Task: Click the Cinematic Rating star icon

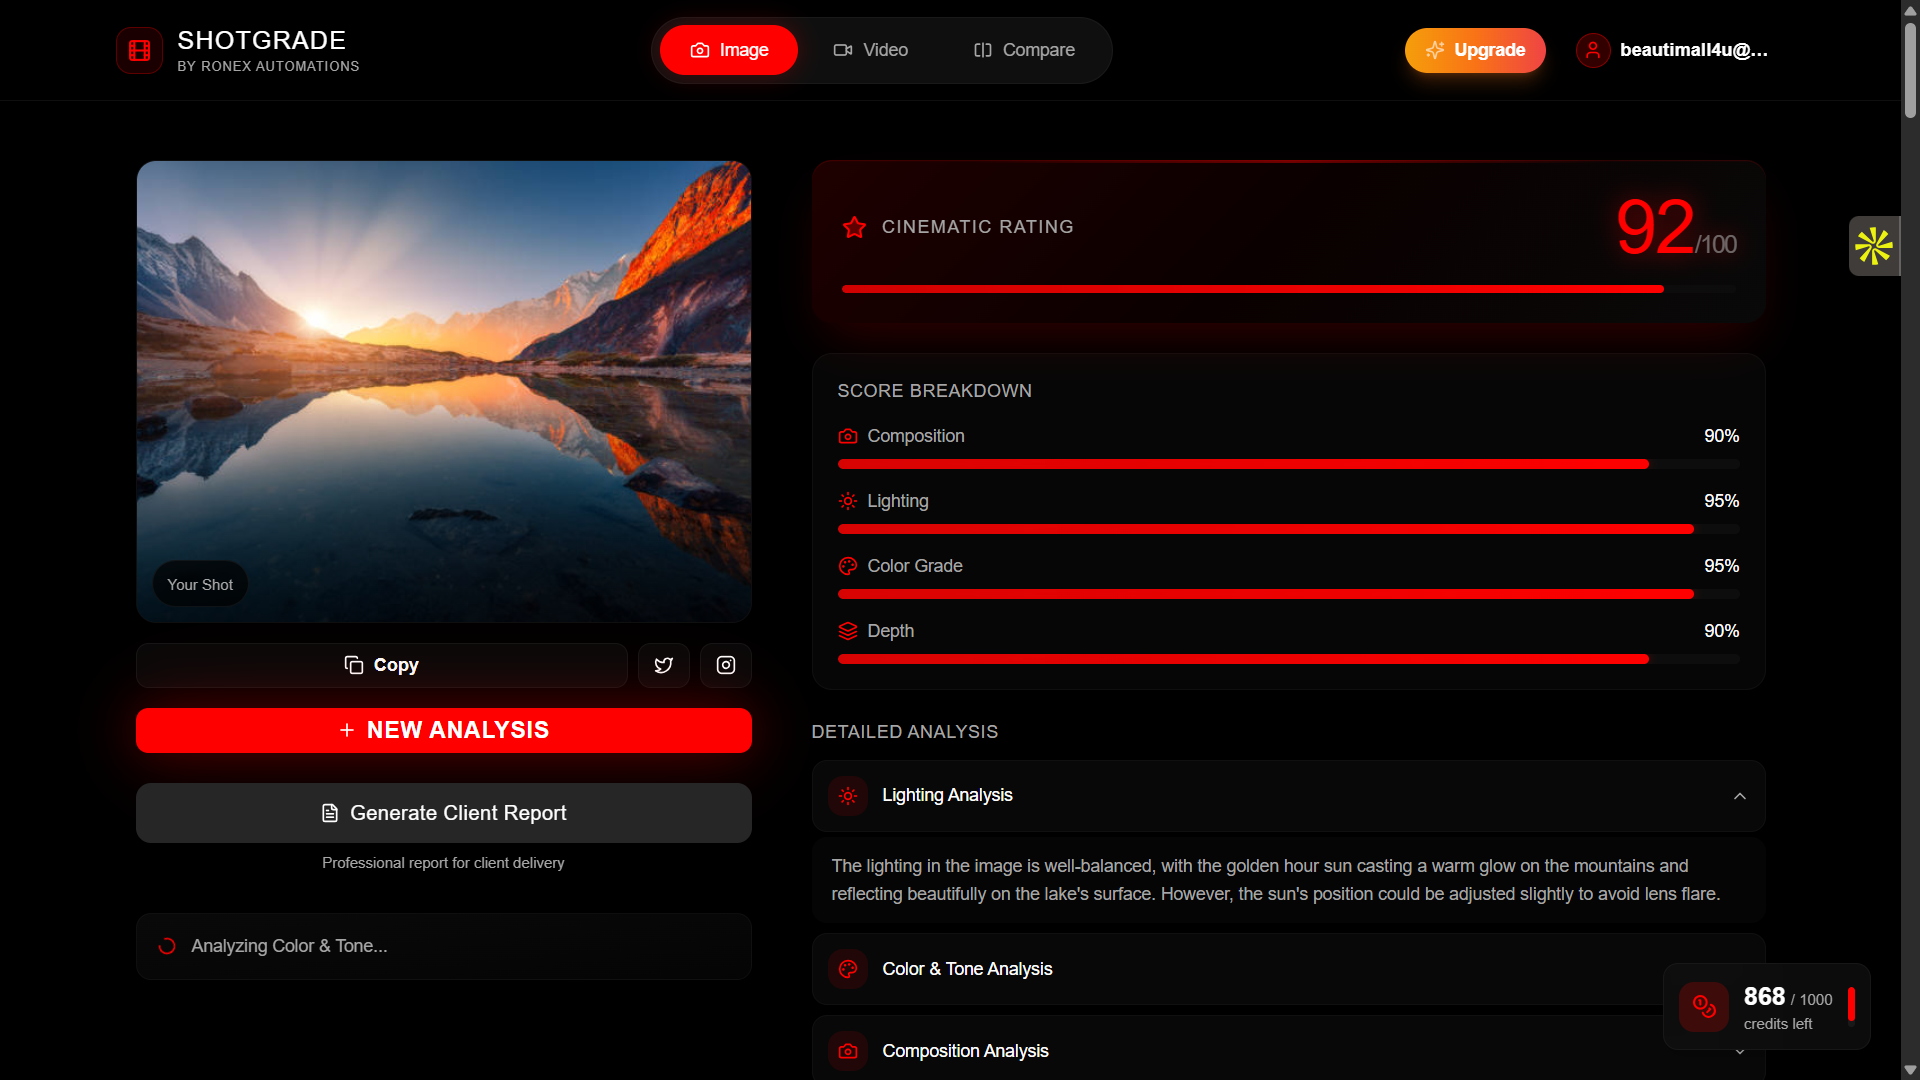Action: (854, 228)
